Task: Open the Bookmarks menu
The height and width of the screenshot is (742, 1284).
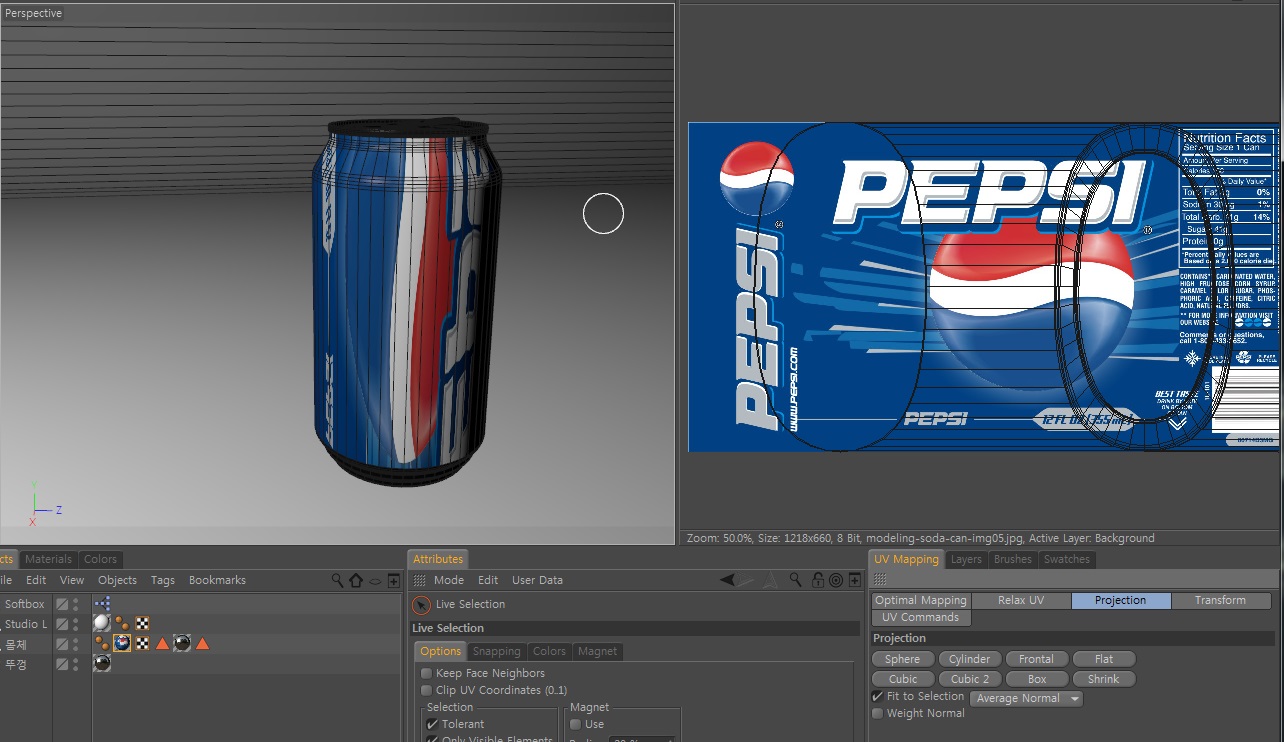Action: point(217,580)
